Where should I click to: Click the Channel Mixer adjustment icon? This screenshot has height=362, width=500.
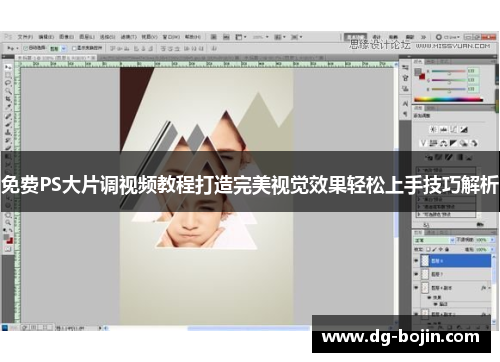coord(474,143)
